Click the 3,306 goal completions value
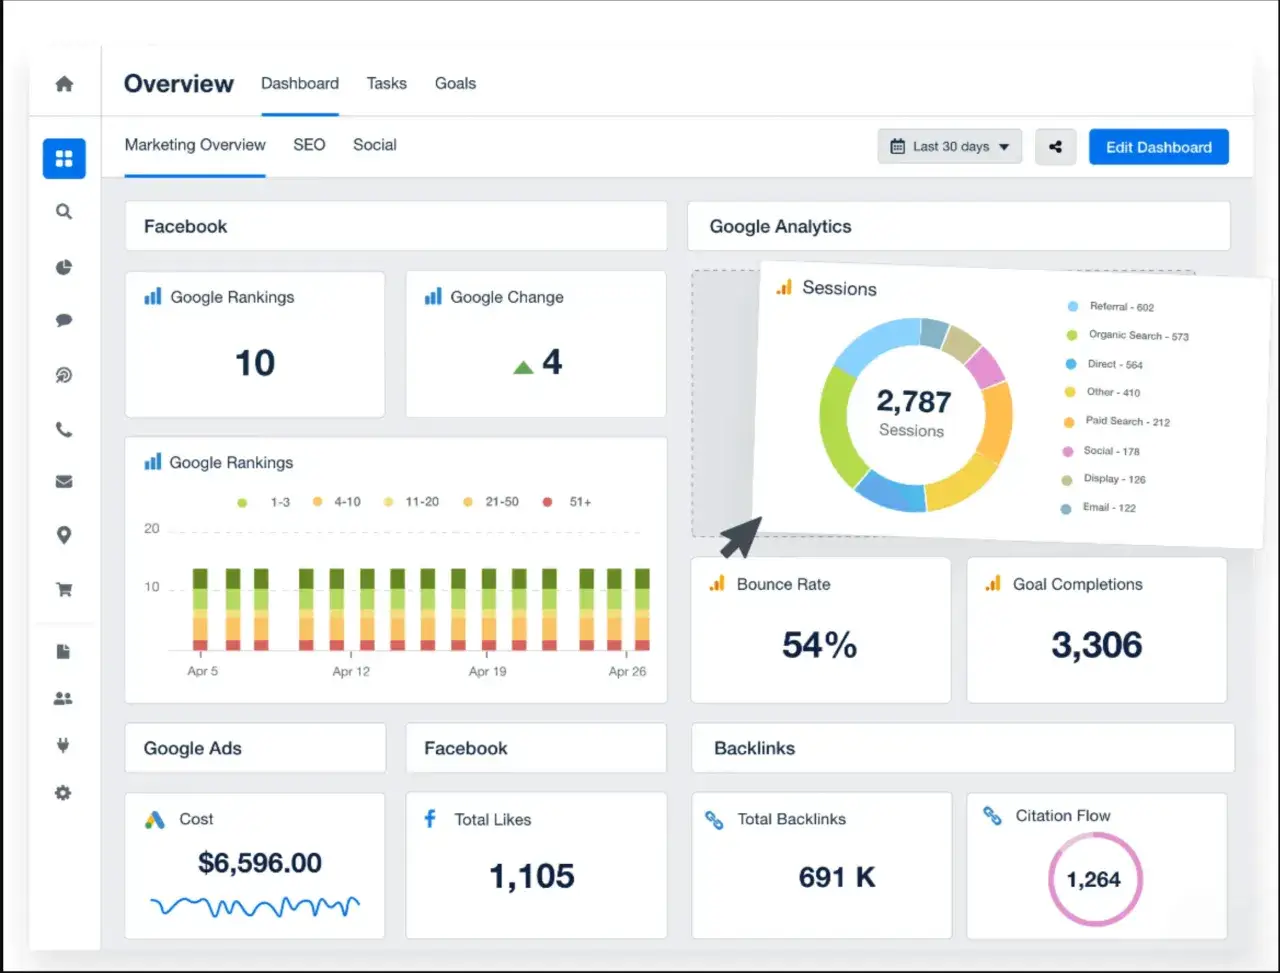 click(x=1096, y=645)
